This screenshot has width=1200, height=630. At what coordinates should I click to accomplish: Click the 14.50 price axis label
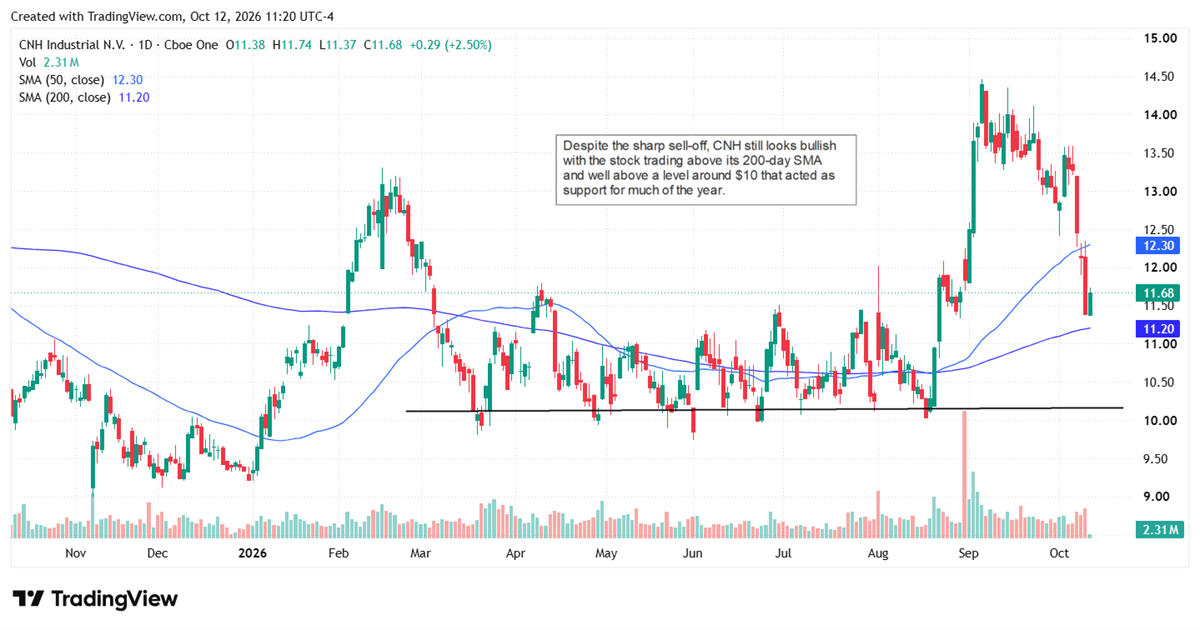[x=1160, y=77]
